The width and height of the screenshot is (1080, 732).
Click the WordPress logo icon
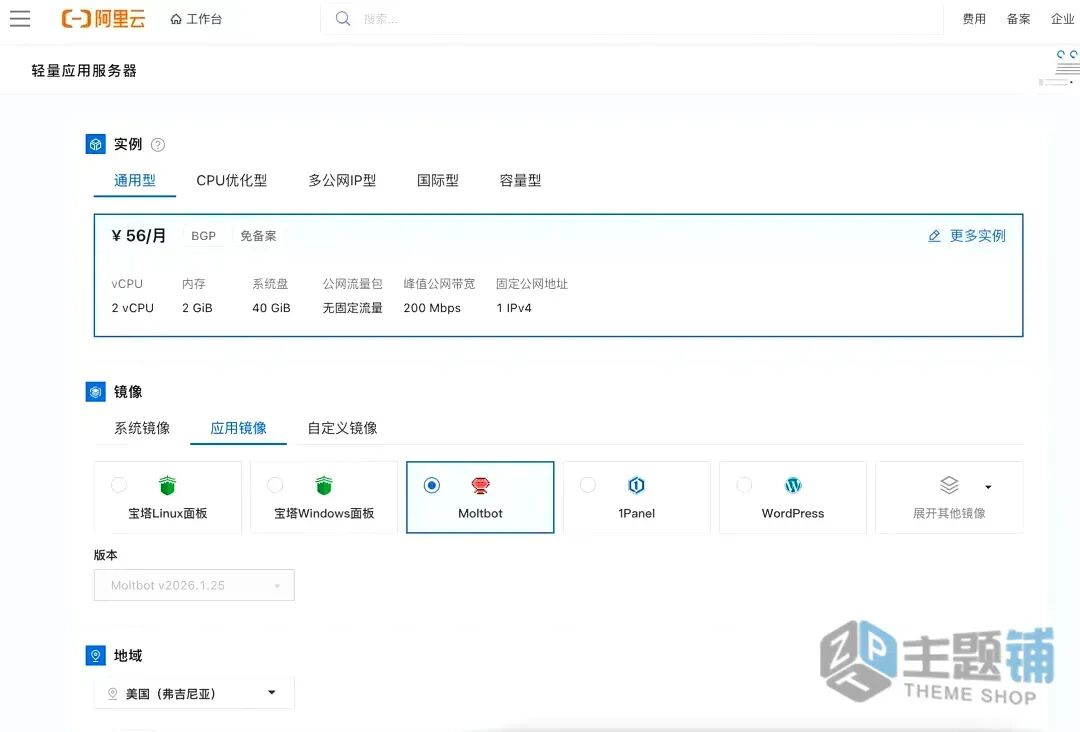(x=793, y=485)
